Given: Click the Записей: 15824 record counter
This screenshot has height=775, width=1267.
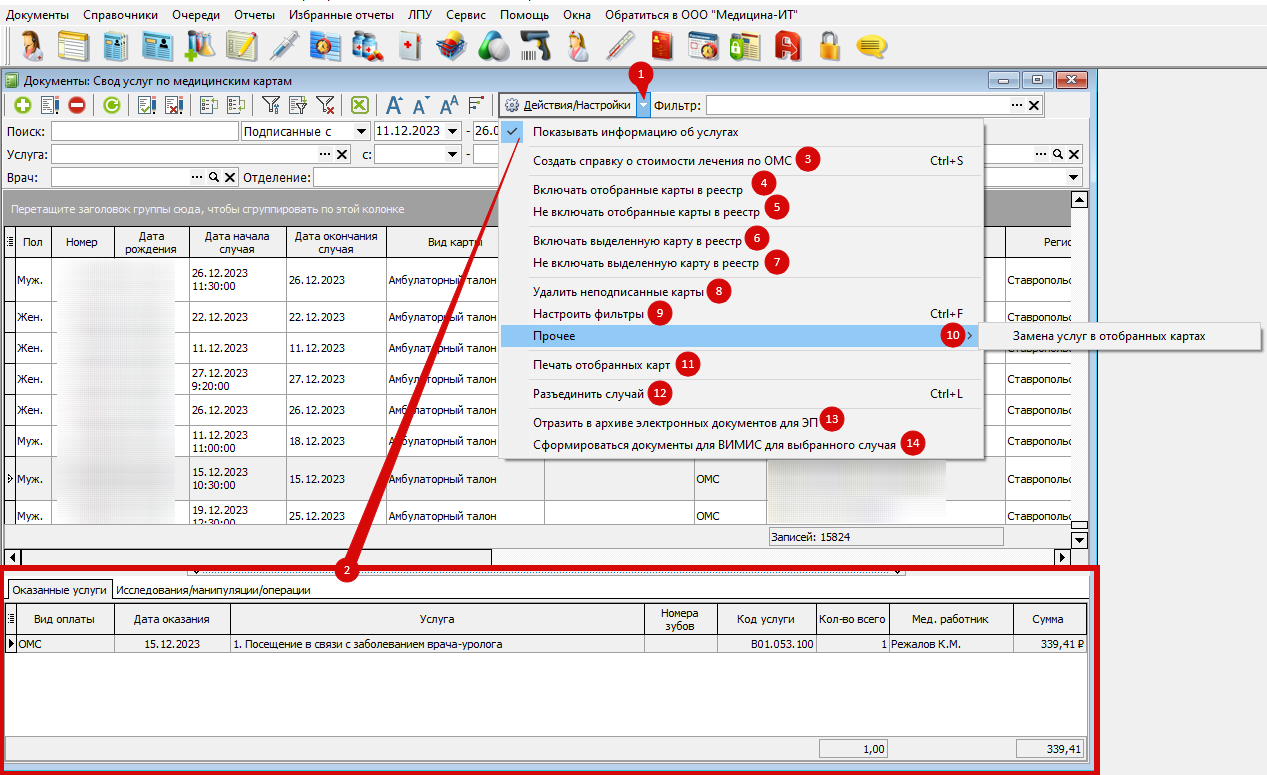Looking at the screenshot, I should click(x=885, y=537).
